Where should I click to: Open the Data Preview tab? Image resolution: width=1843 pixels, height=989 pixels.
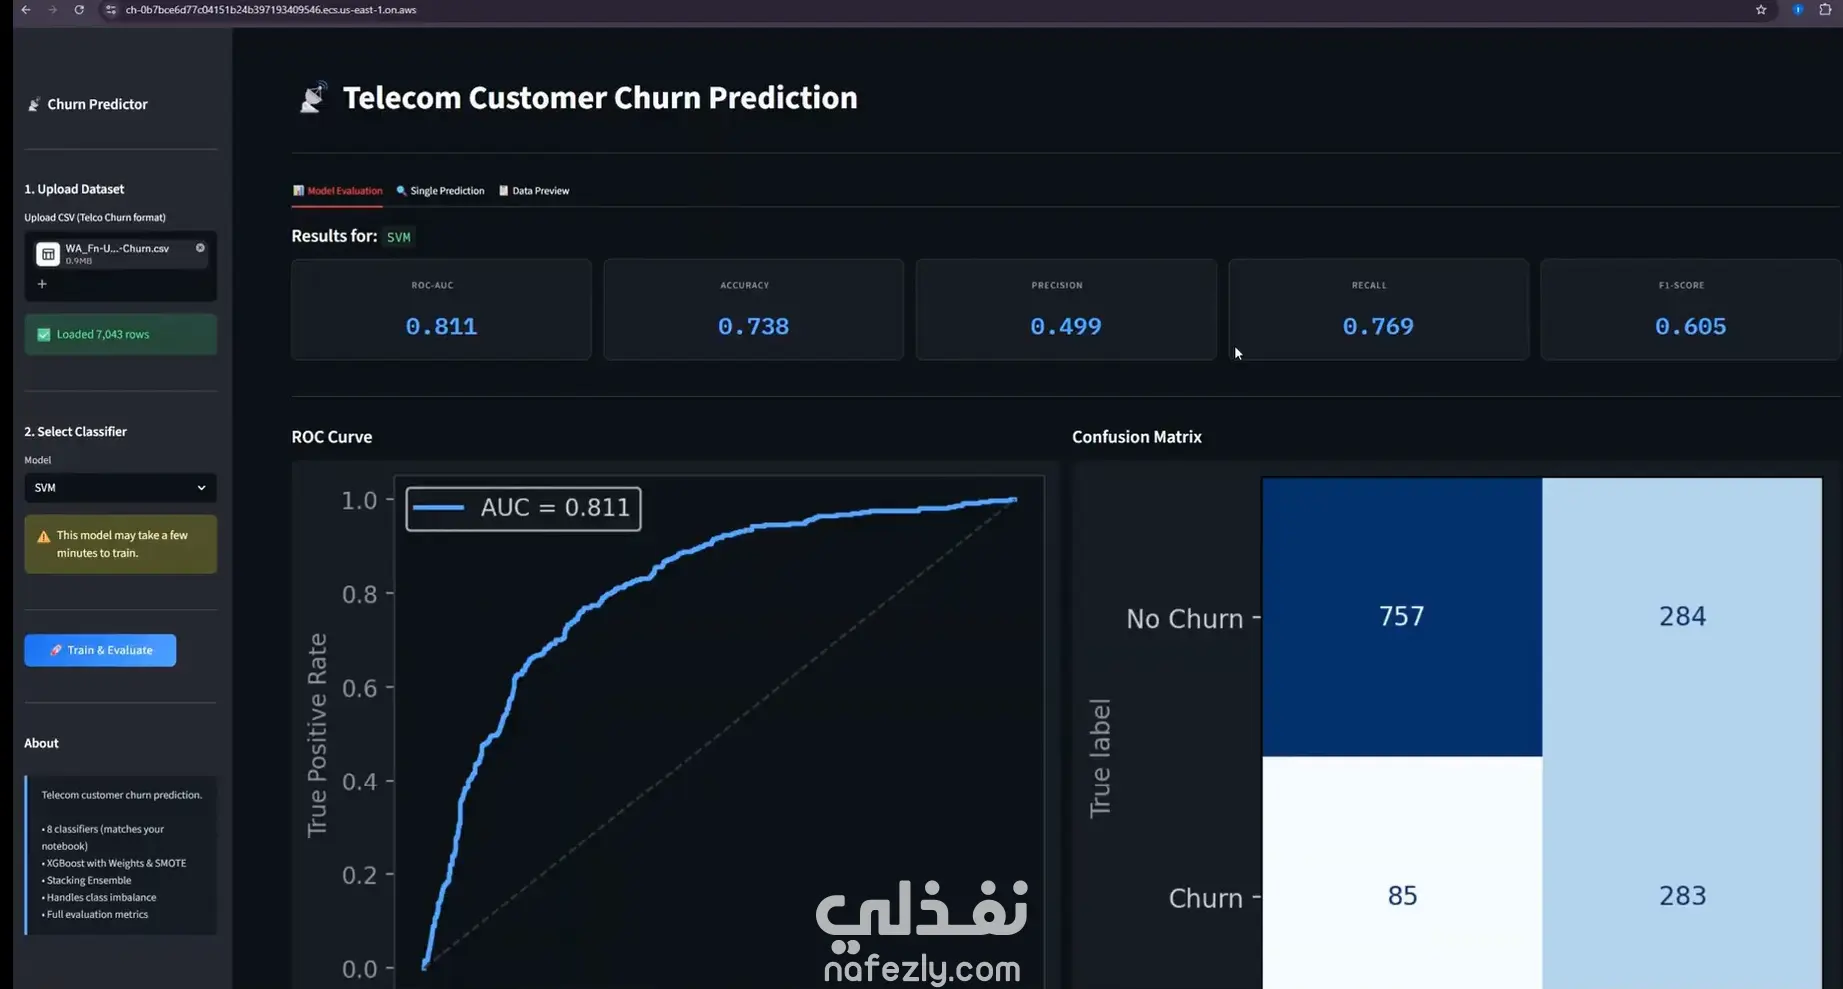[x=534, y=190]
